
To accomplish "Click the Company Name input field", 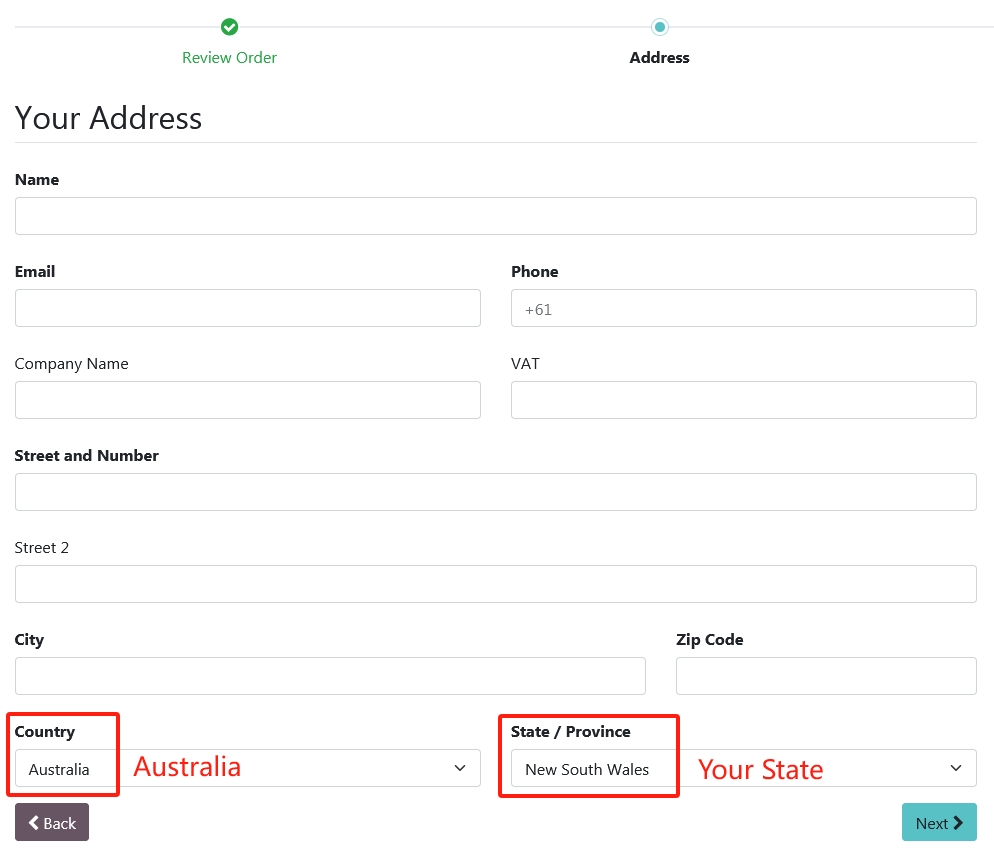I will click(x=247, y=399).
